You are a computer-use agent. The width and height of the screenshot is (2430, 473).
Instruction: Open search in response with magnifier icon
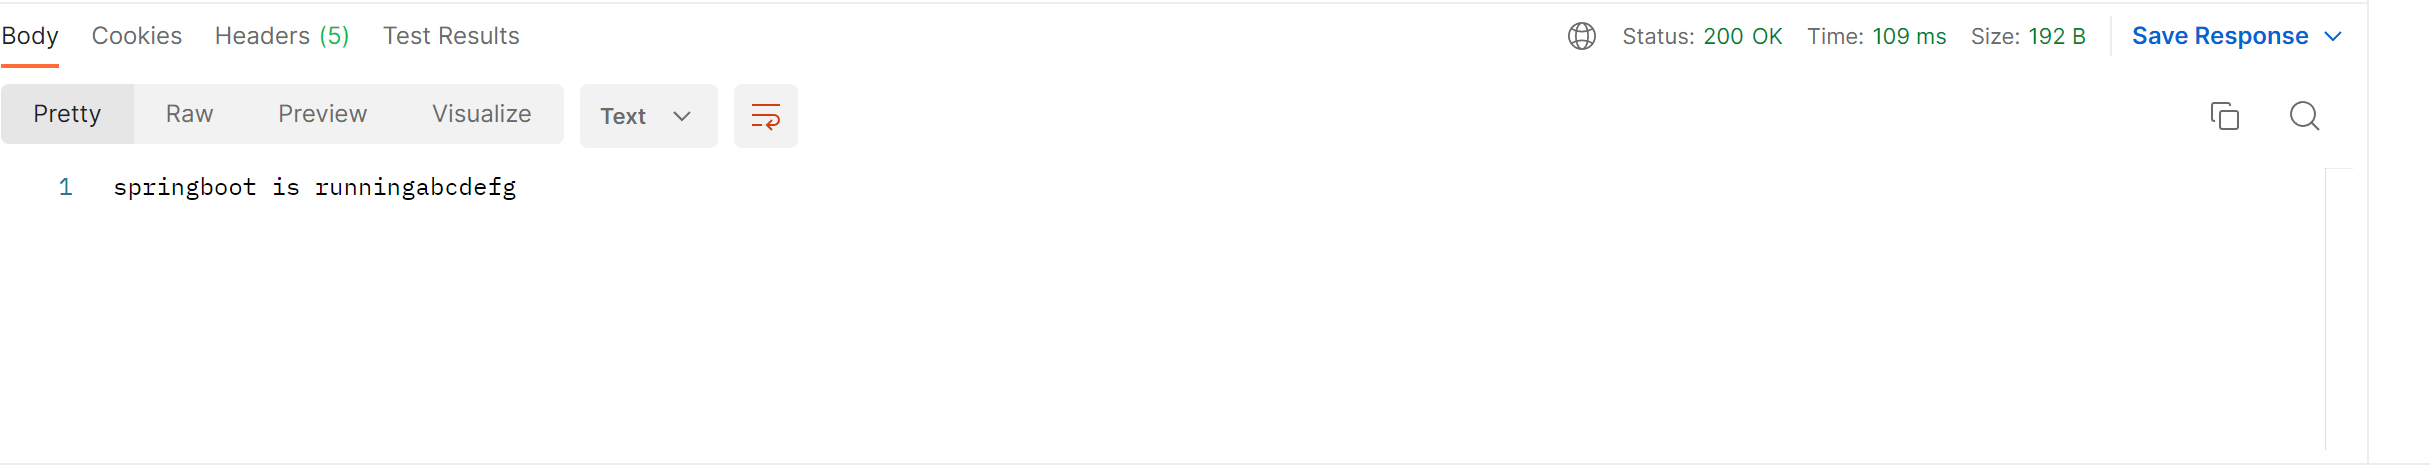coord(2304,116)
